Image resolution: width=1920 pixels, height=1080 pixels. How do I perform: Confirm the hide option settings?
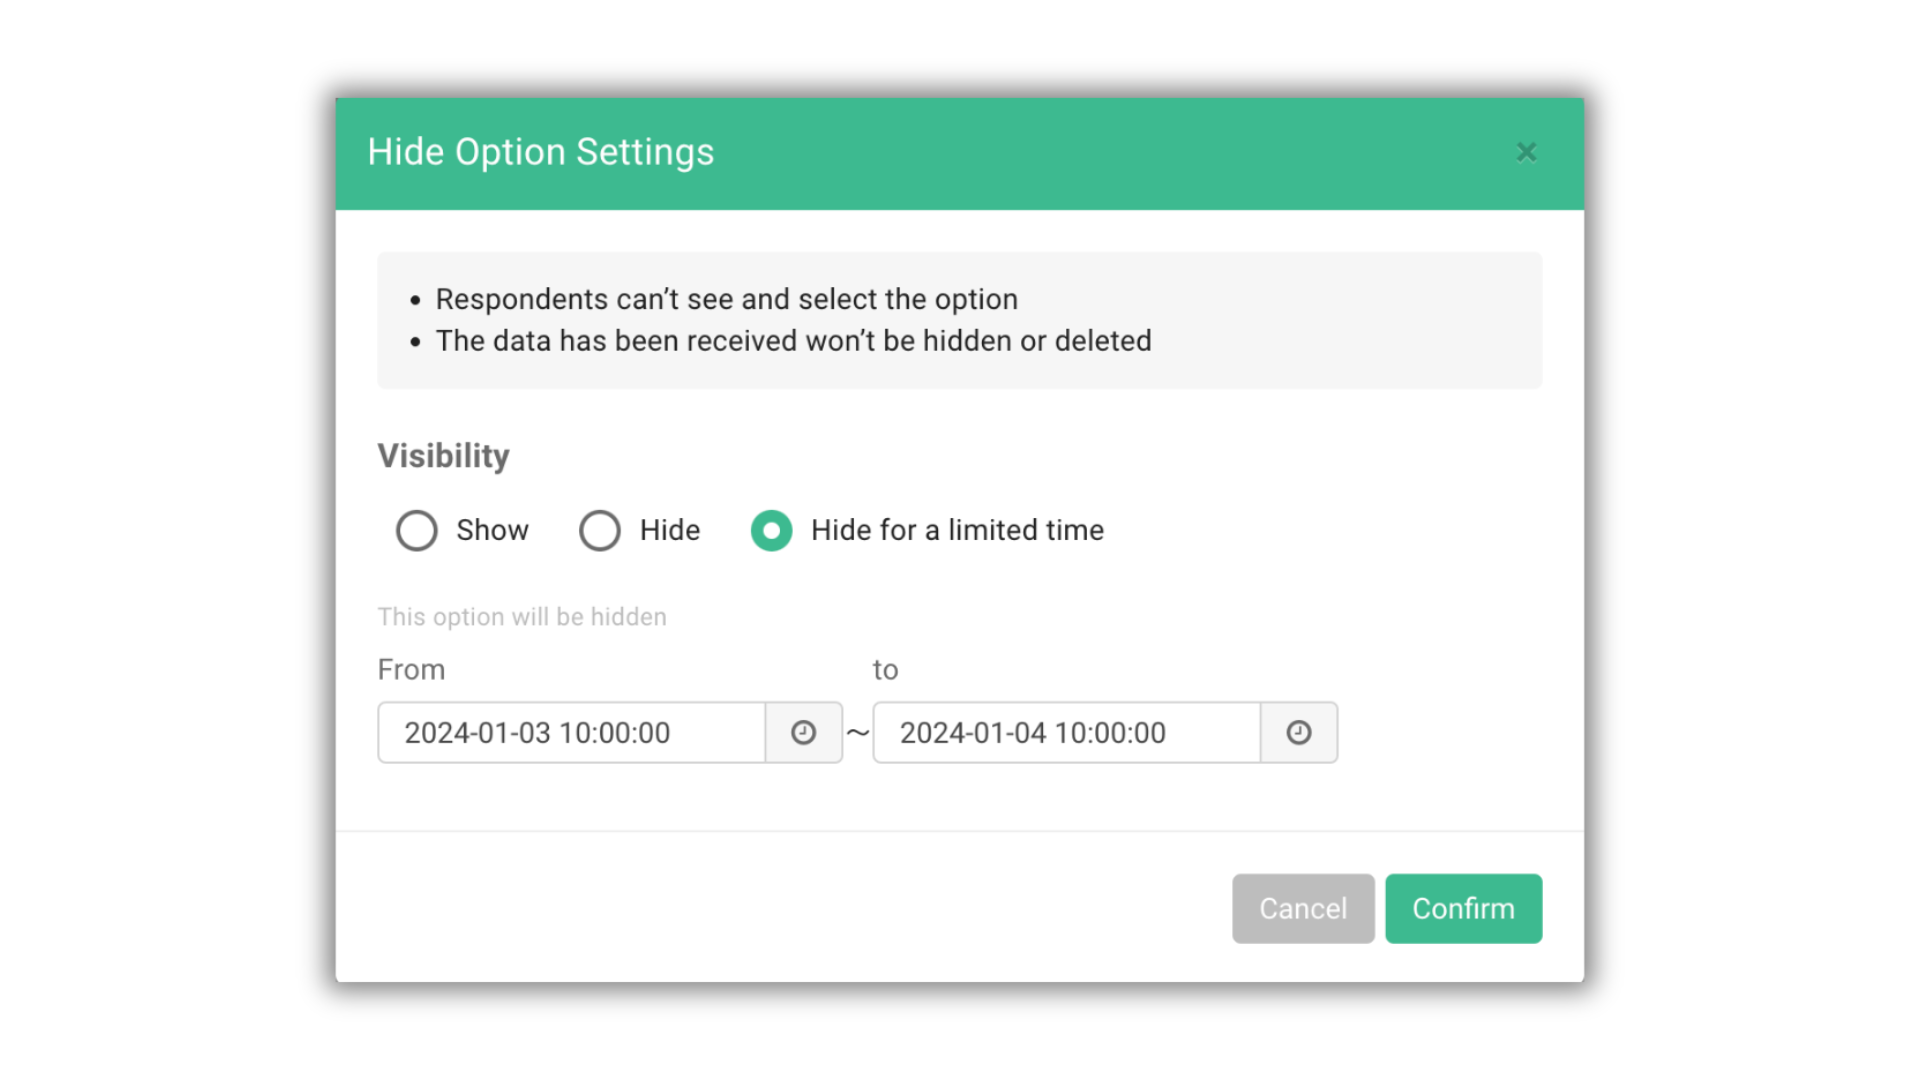pyautogui.click(x=1463, y=908)
